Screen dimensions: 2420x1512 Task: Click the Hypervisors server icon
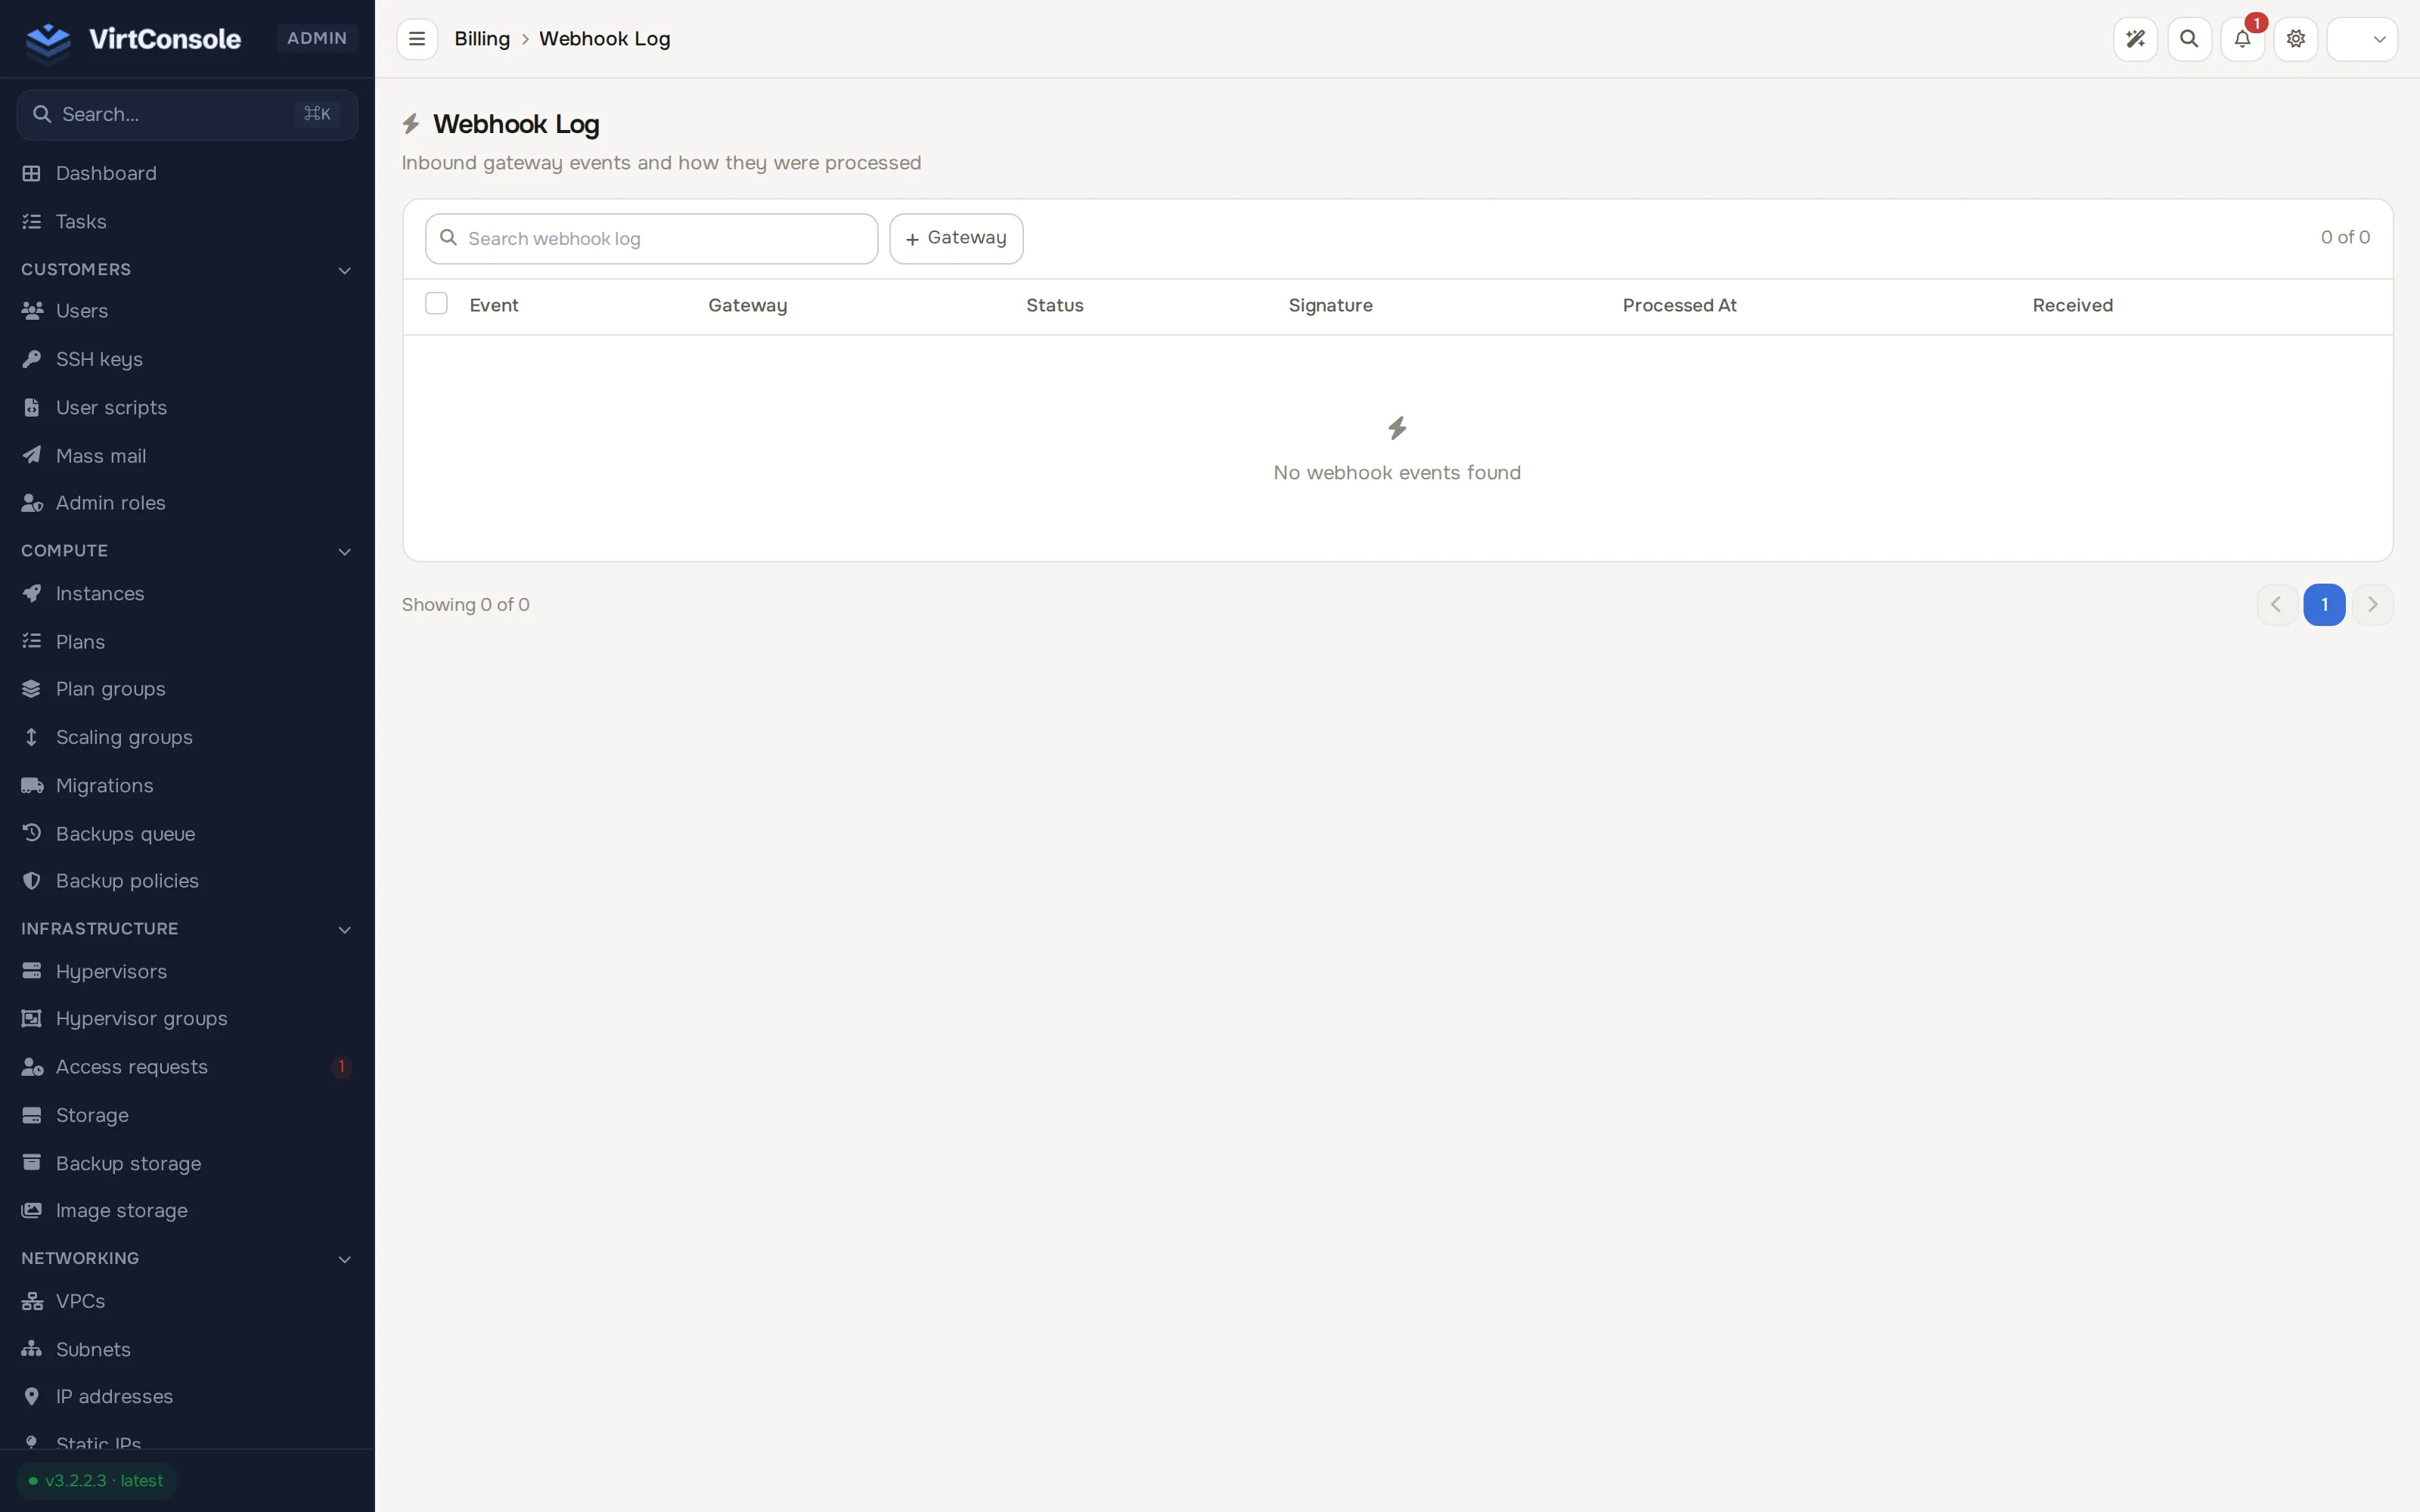[x=32, y=971]
